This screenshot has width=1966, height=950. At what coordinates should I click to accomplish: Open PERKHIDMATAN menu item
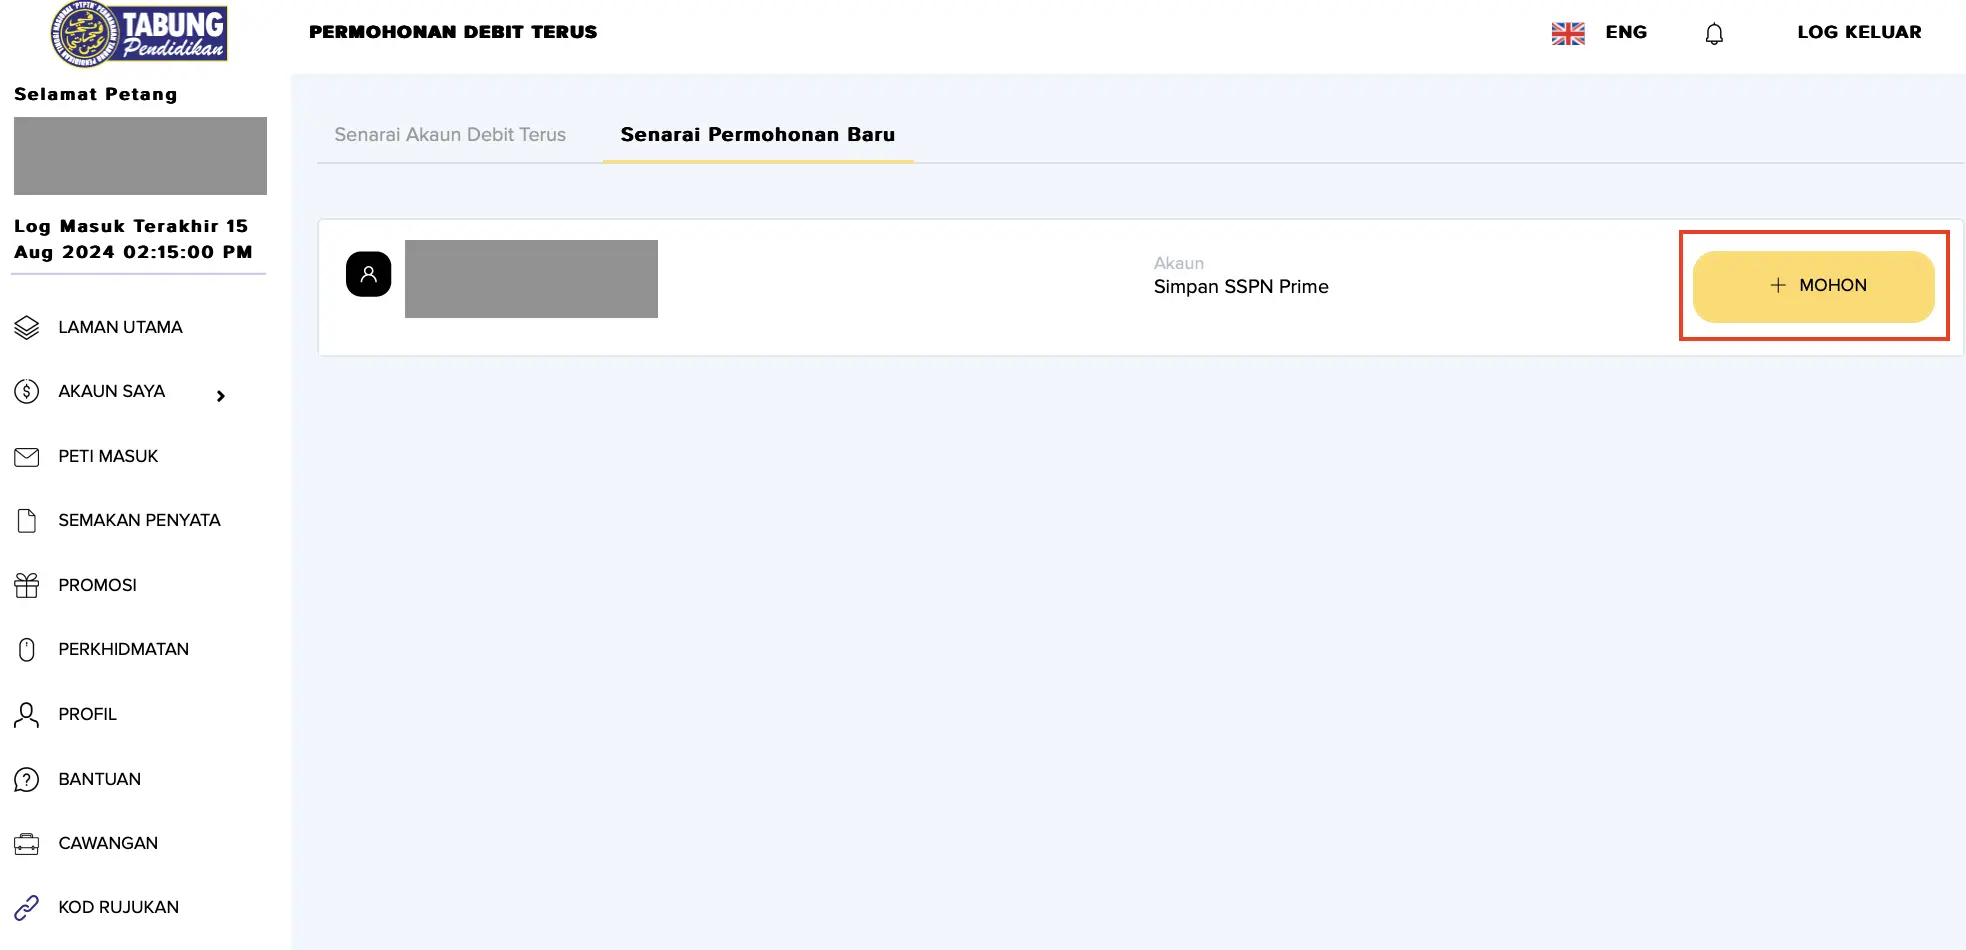123,649
